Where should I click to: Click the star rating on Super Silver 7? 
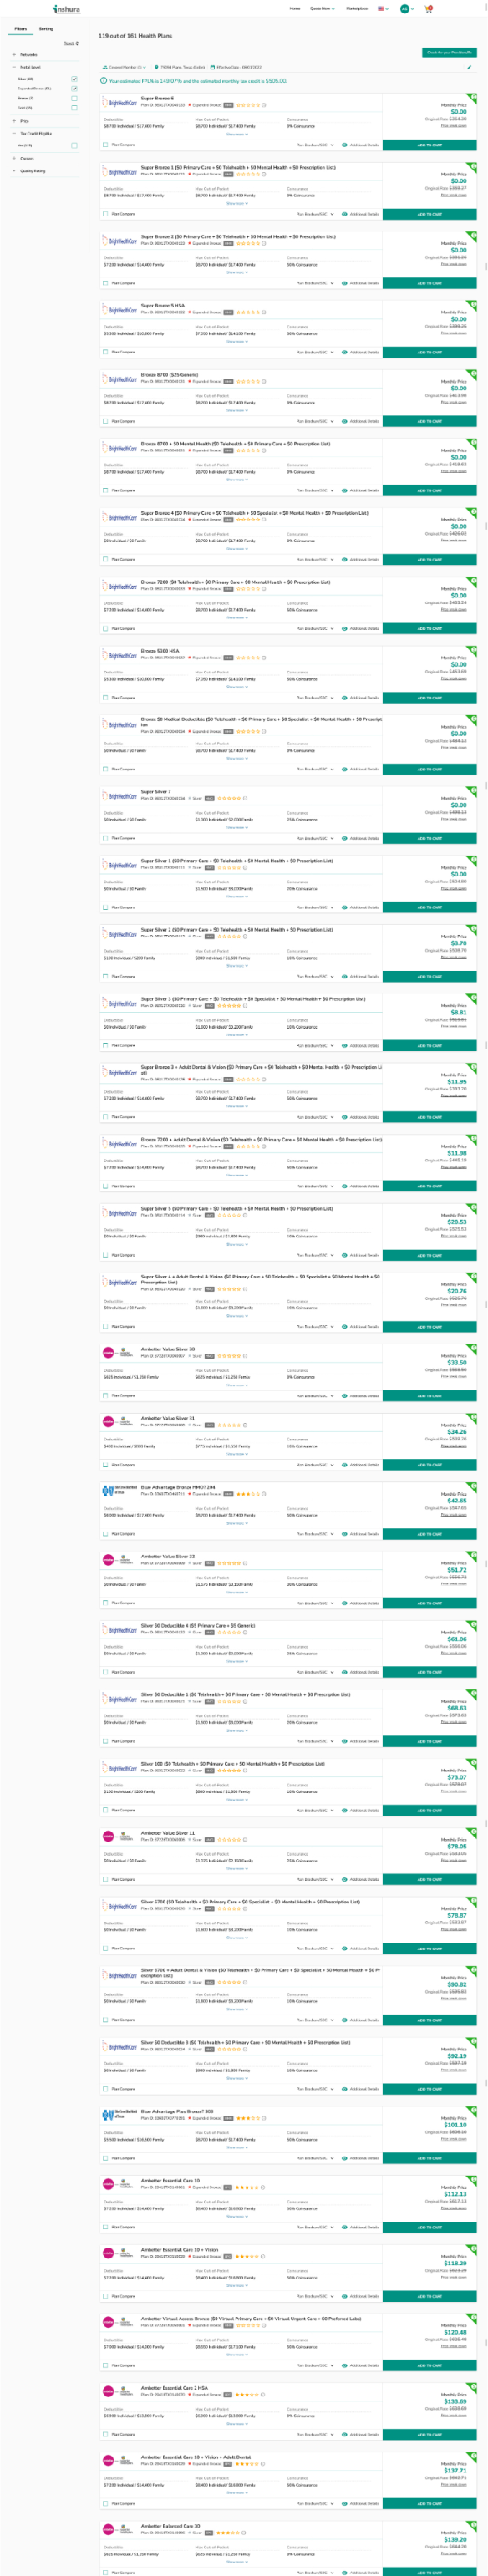(x=230, y=798)
